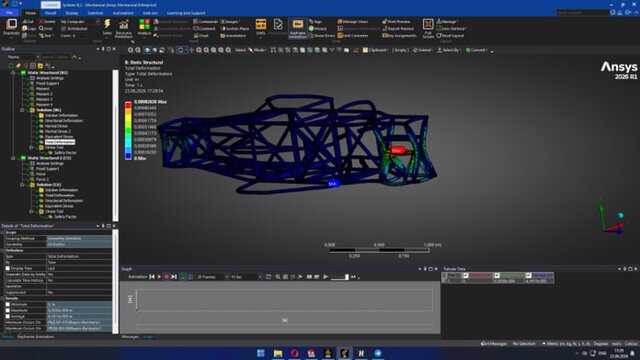Switch to the Display ribbon tab
Screen dimensions: 640x360
pyautogui.click(x=72, y=13)
